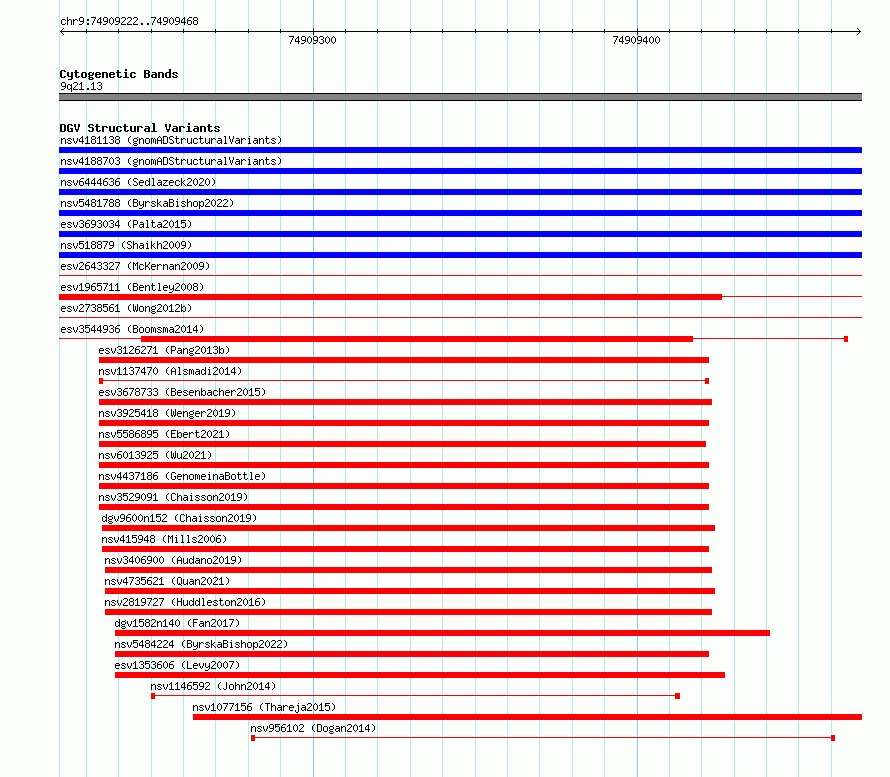Image resolution: width=890 pixels, height=777 pixels.
Task: Click nsv2819727 (Huddleston2016) label
Action: pyautogui.click(x=185, y=602)
